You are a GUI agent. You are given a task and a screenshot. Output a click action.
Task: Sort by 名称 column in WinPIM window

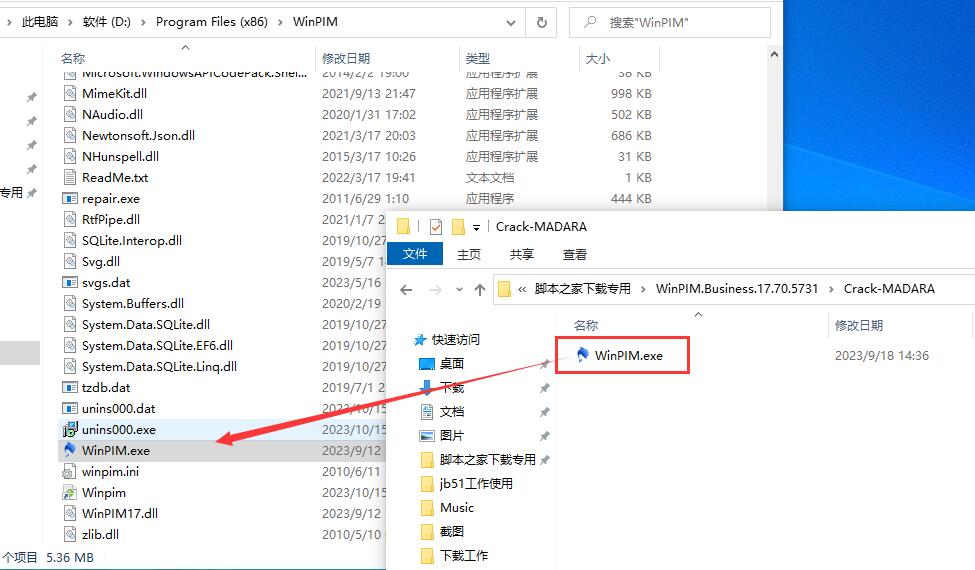click(x=73, y=58)
